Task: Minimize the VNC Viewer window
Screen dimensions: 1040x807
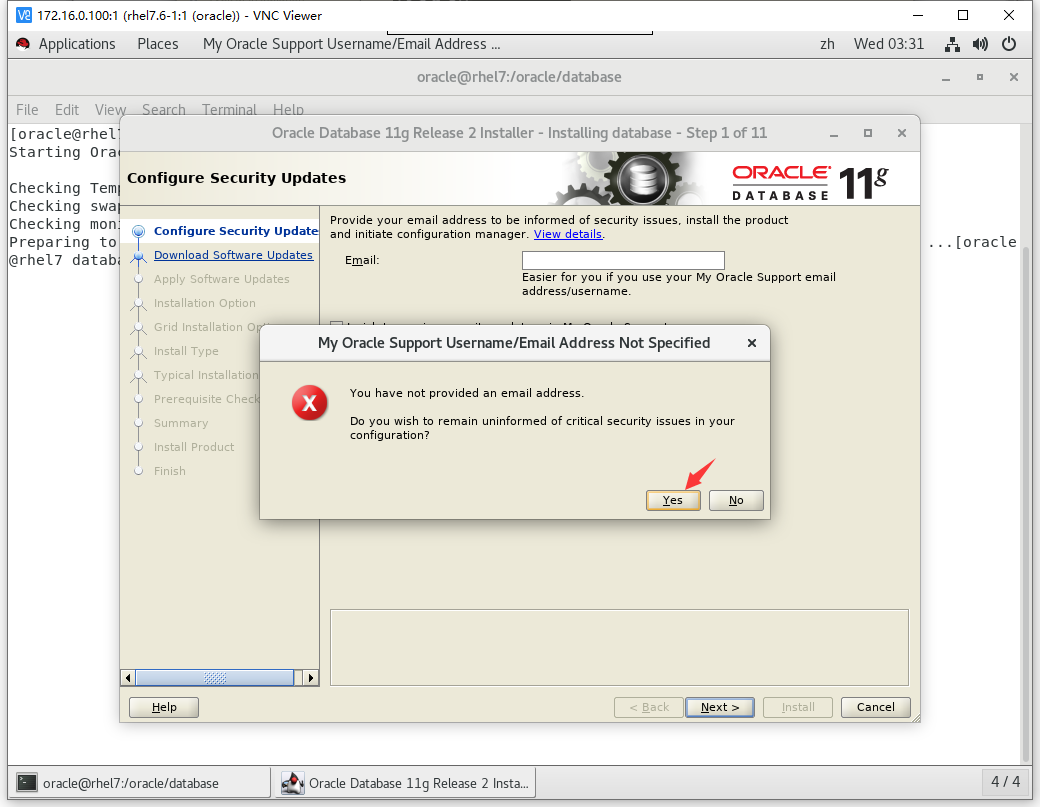Action: (918, 15)
